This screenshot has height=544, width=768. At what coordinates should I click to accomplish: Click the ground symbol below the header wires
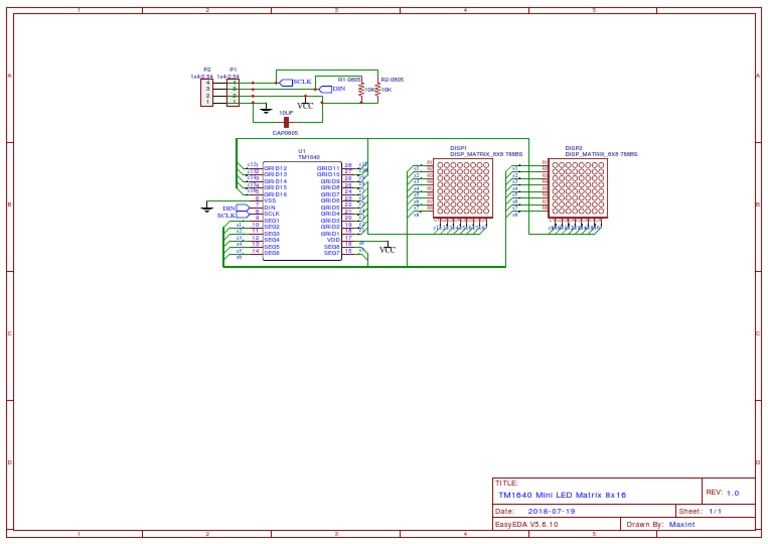[266, 110]
